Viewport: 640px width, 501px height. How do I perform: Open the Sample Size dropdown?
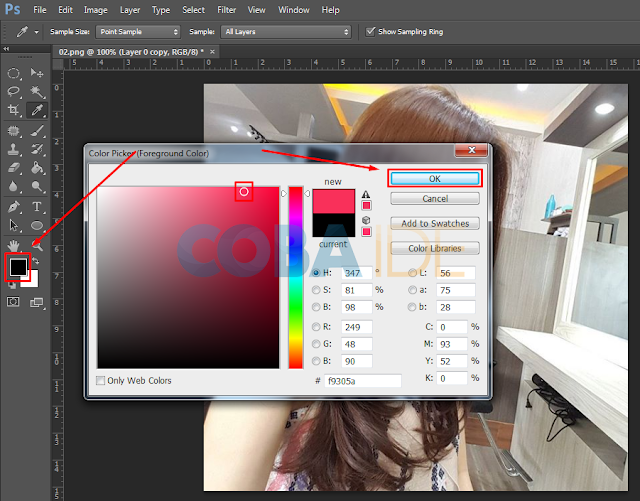click(x=138, y=32)
